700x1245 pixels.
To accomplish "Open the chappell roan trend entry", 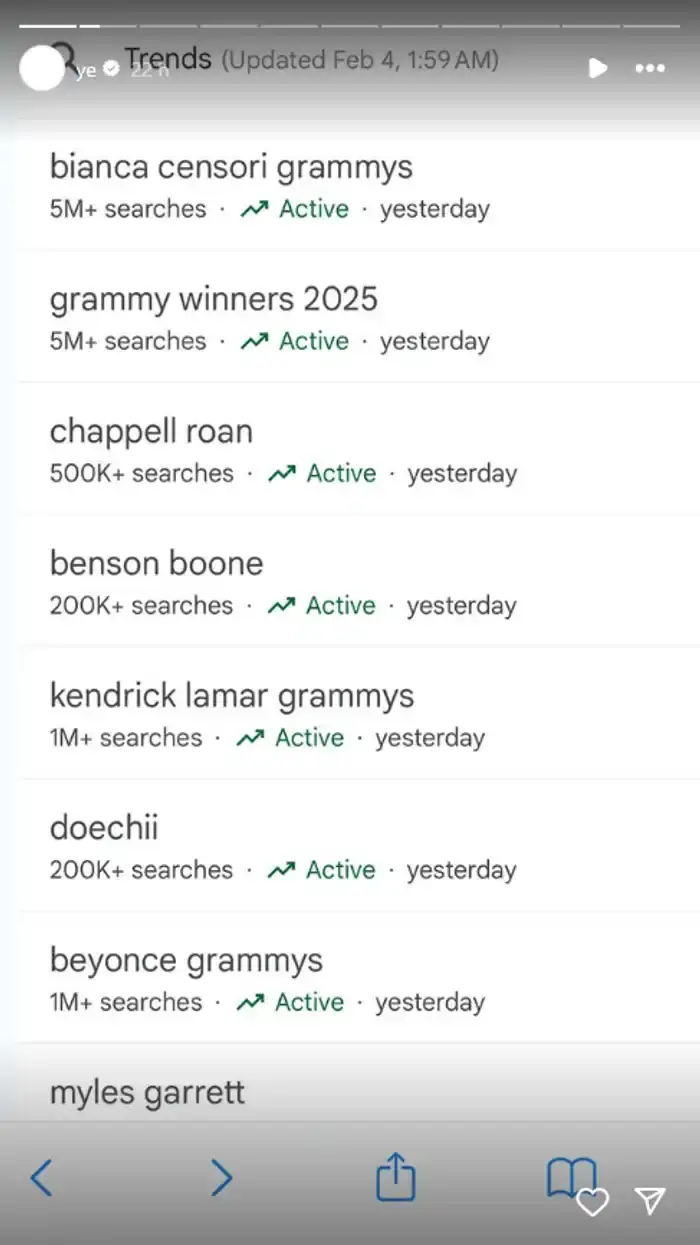I will [x=358, y=450].
